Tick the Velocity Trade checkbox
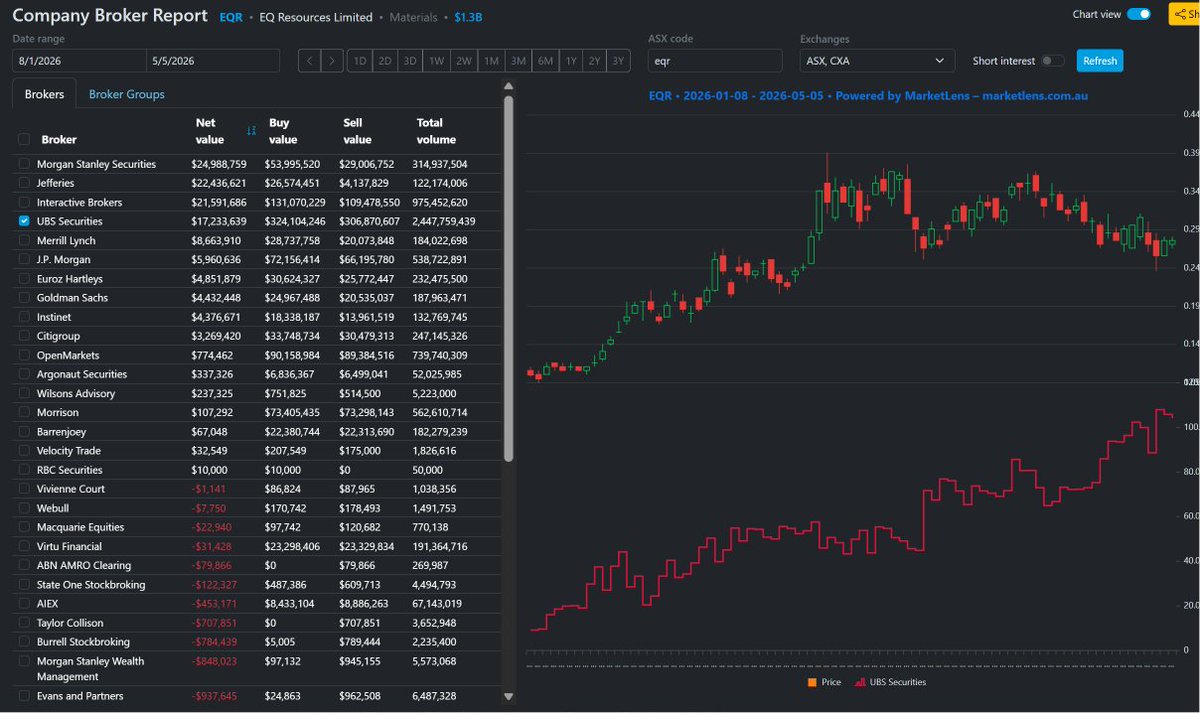 point(24,450)
